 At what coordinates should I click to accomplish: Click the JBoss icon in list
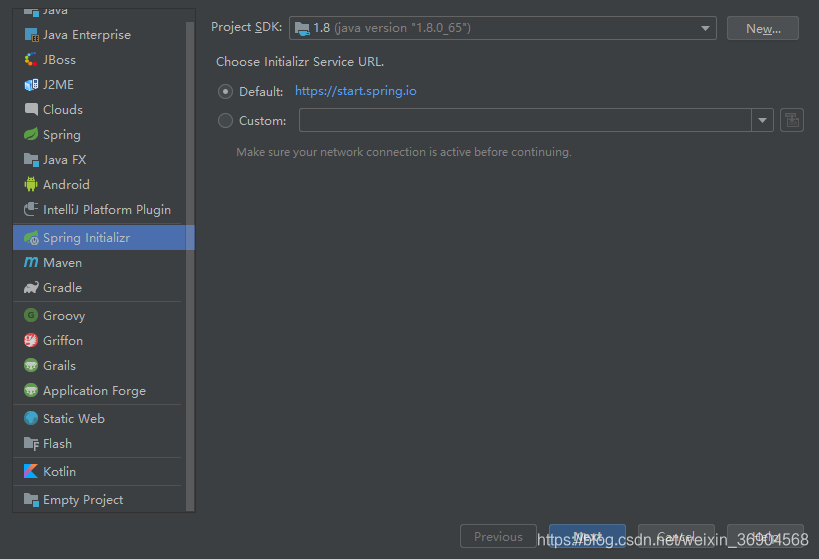coord(31,60)
